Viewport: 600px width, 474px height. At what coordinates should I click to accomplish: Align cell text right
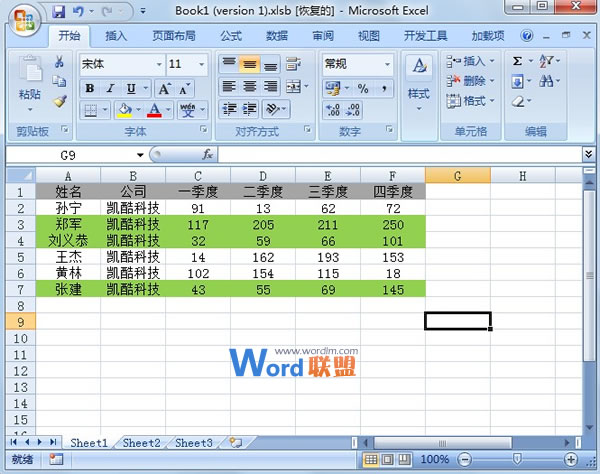click(270, 87)
